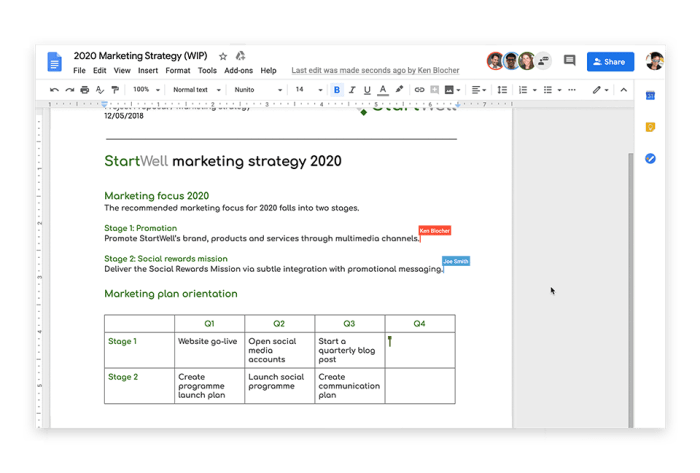700x473 pixels.
Task: Star the 2020 Marketing Strategy document
Action: pyautogui.click(x=223, y=57)
